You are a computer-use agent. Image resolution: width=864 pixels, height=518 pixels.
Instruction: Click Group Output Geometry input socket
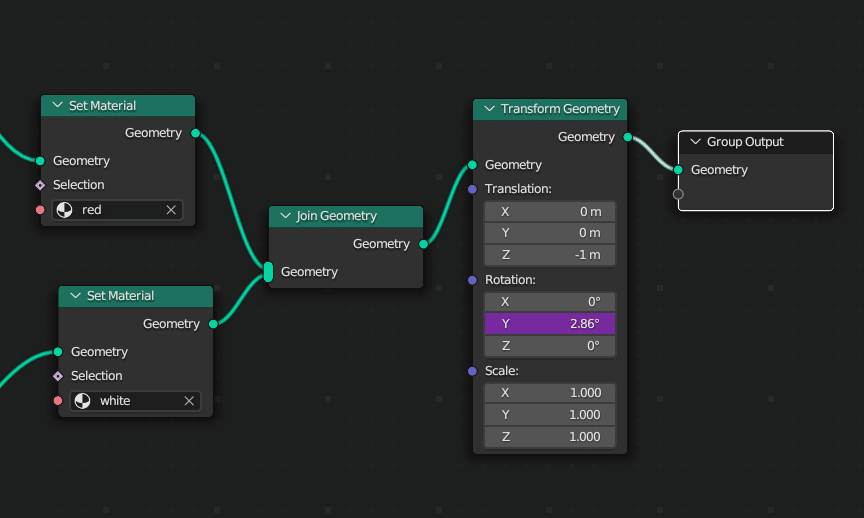[x=678, y=170]
